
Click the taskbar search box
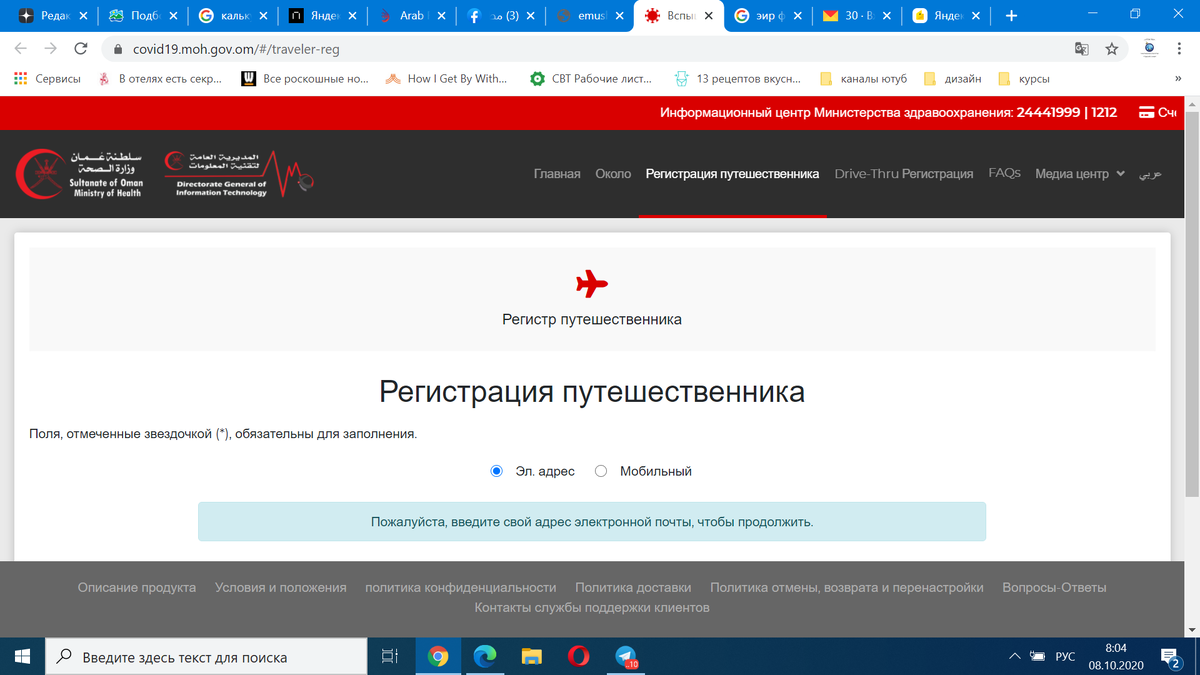(206, 657)
